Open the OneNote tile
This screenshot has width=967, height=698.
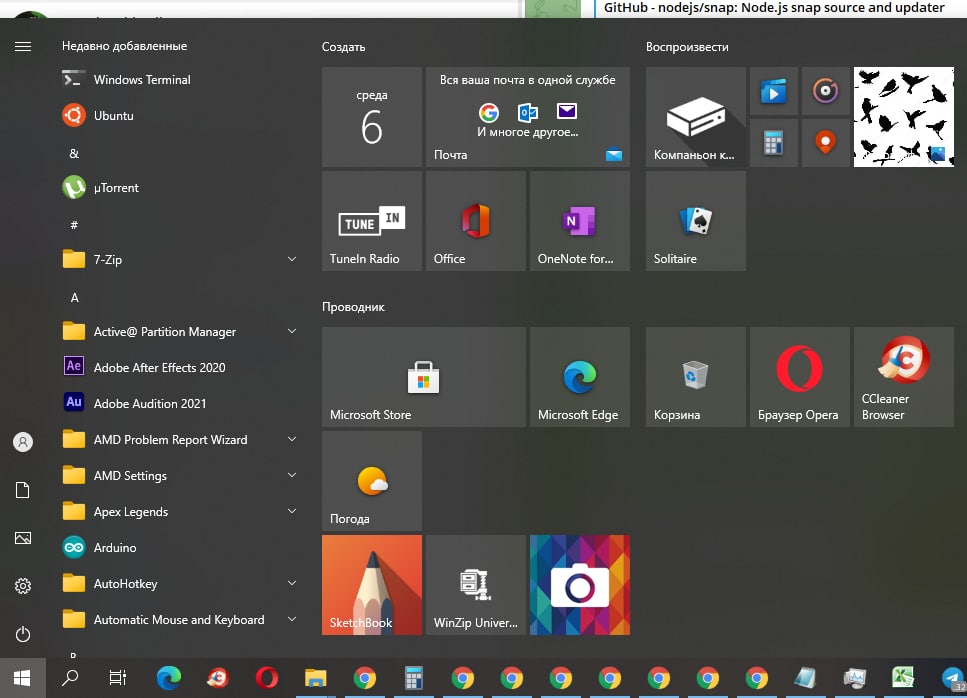tap(579, 221)
